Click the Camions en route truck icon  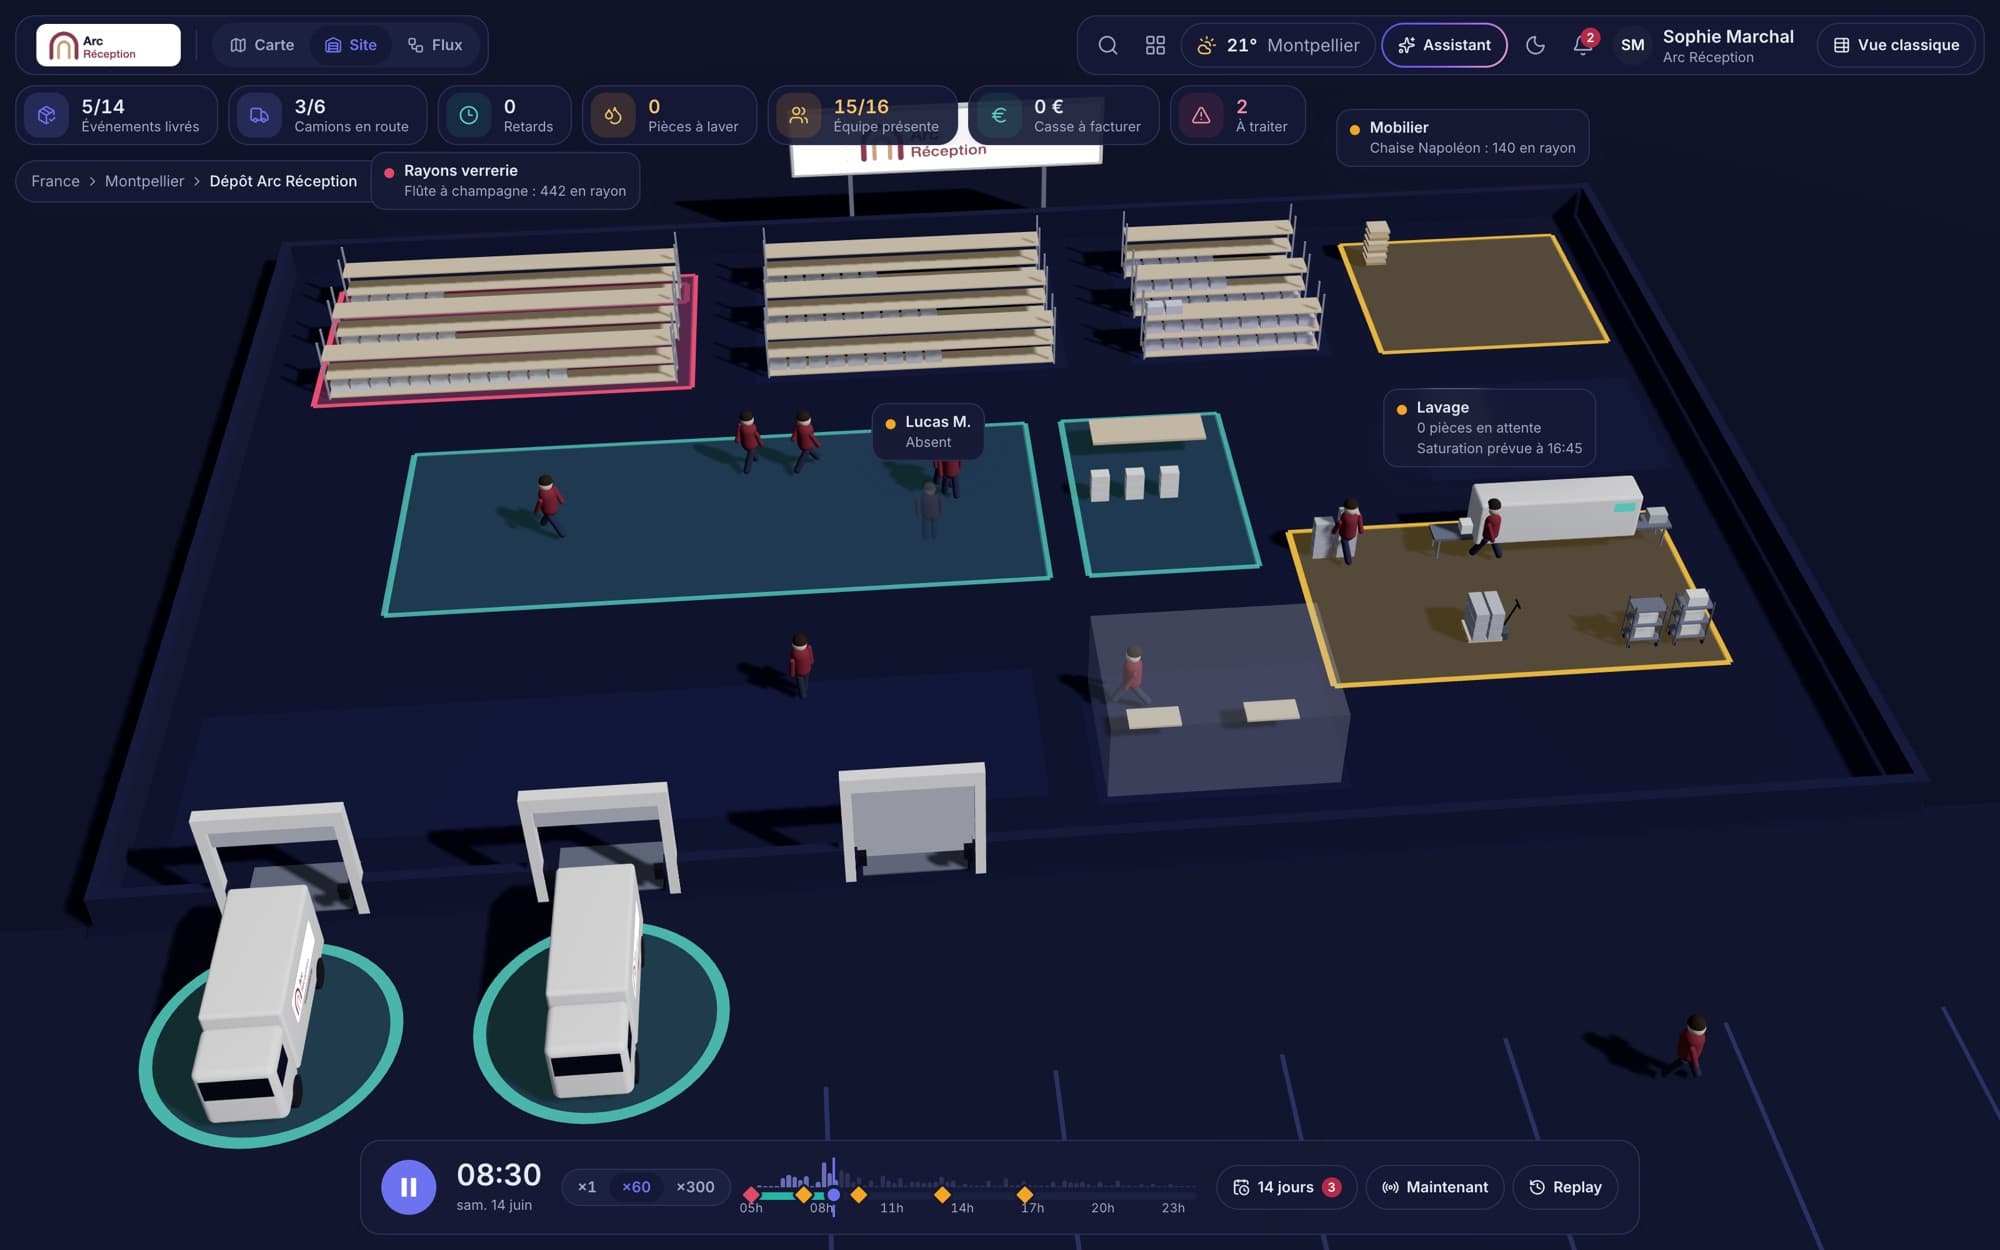tap(259, 115)
